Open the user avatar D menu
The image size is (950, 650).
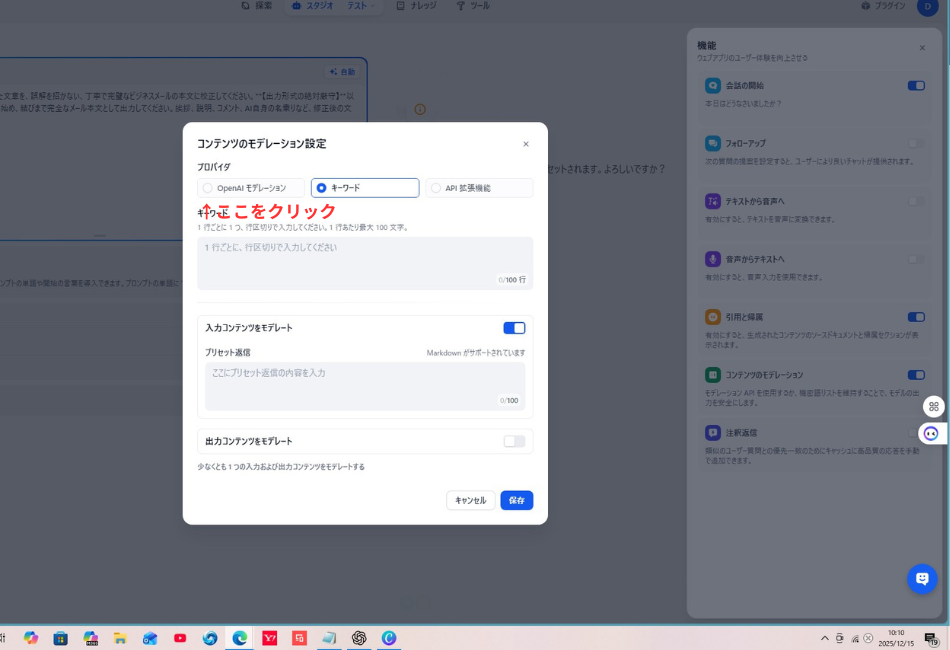[927, 6]
